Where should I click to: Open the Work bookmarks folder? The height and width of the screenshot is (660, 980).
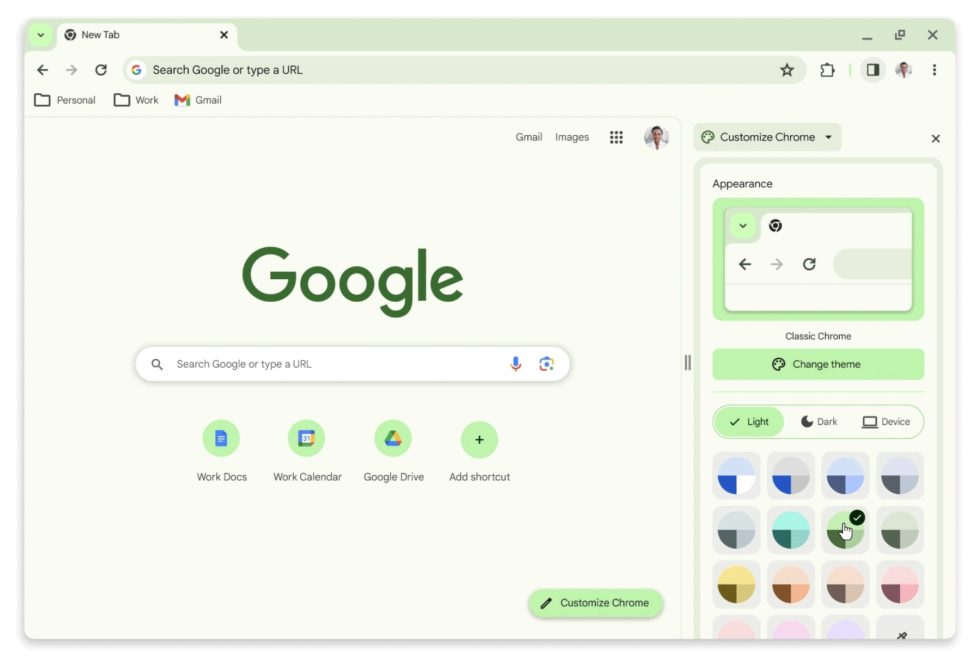coord(136,100)
